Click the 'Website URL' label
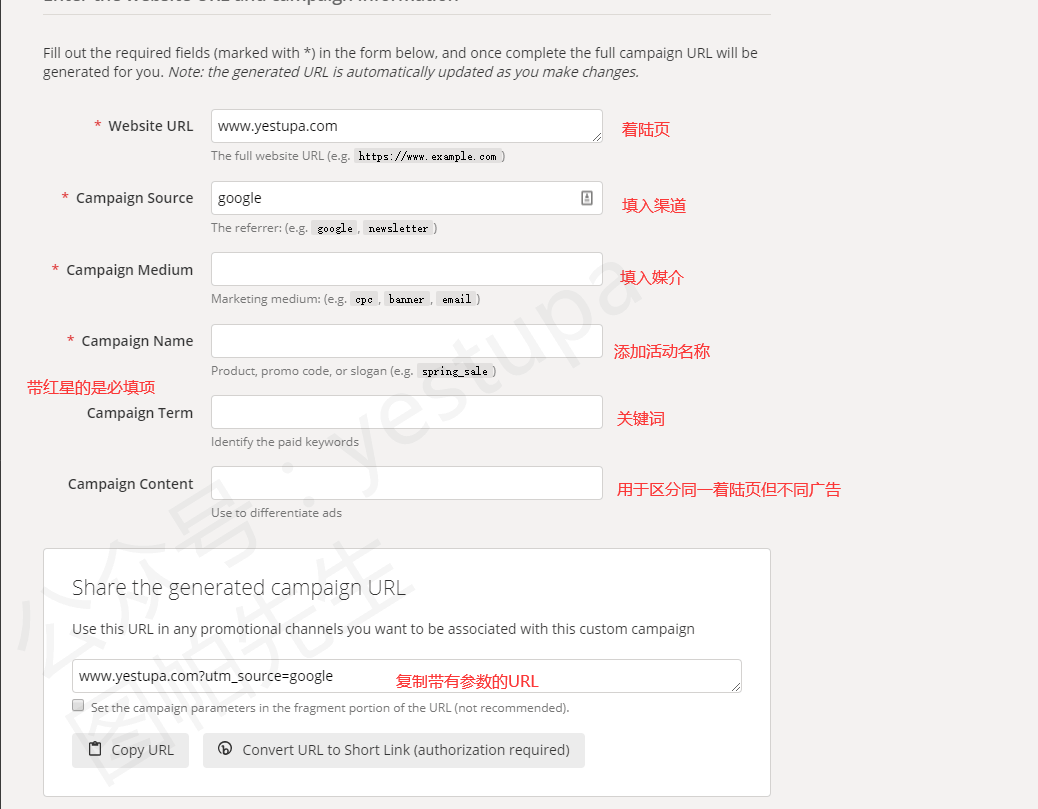The height and width of the screenshot is (809, 1038). (150, 126)
